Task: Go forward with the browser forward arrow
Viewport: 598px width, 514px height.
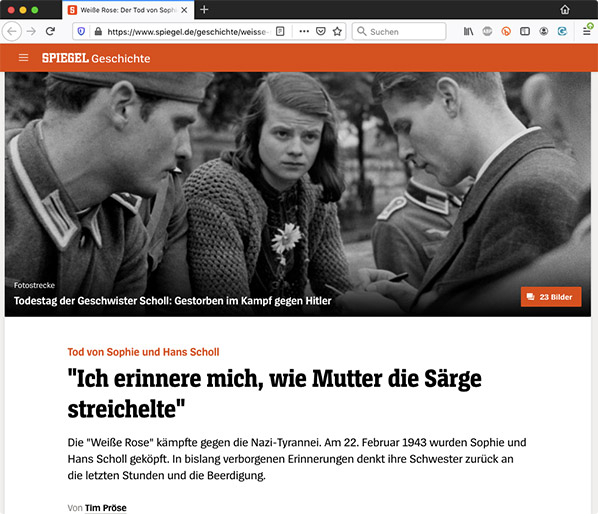Action: pyautogui.click(x=31, y=31)
